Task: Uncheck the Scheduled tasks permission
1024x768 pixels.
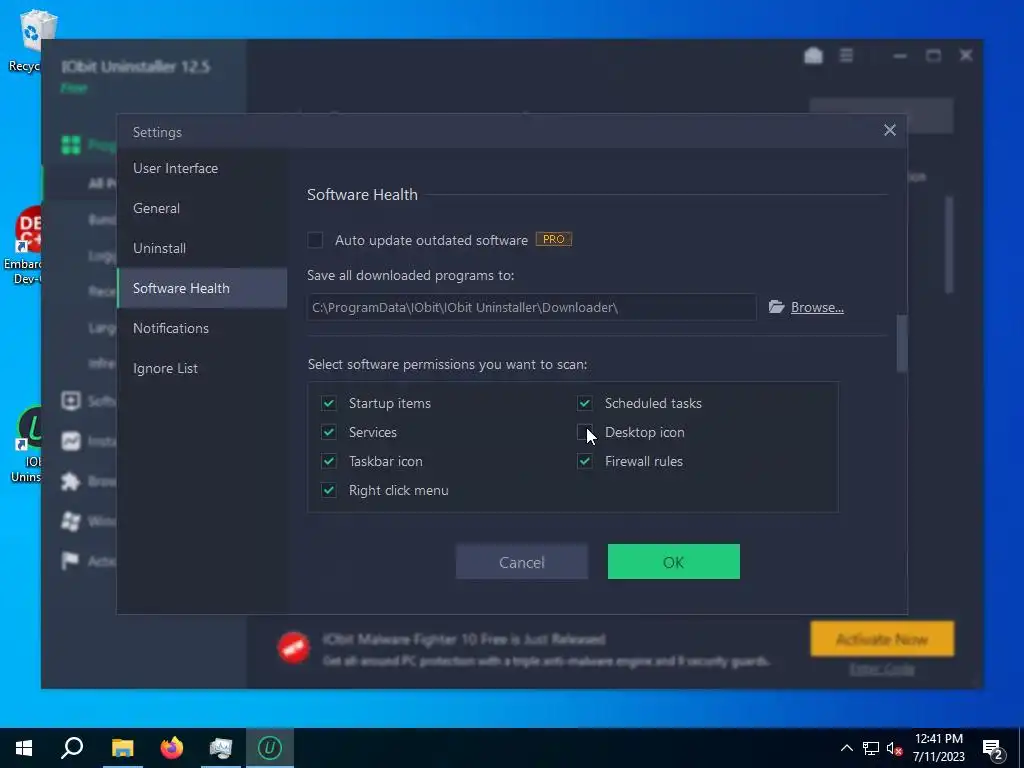Action: pyautogui.click(x=584, y=403)
